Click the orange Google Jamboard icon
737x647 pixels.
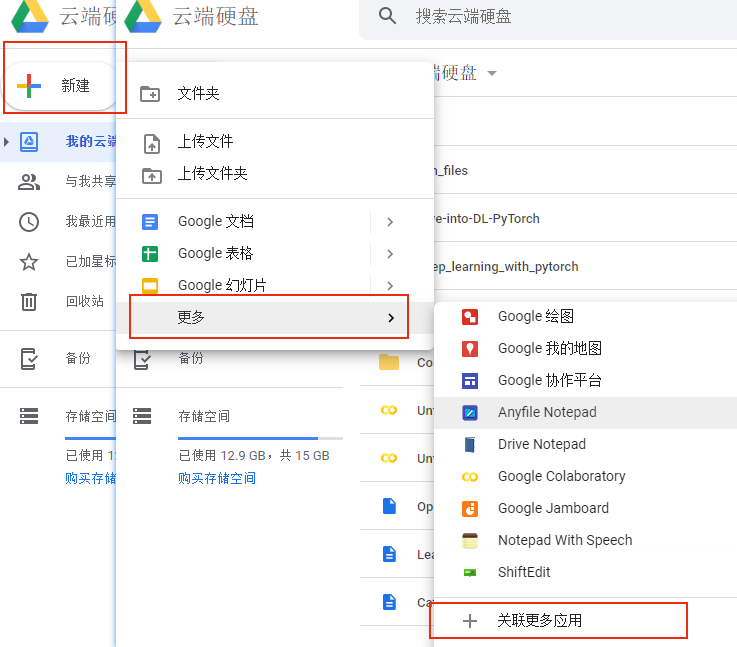click(x=470, y=508)
